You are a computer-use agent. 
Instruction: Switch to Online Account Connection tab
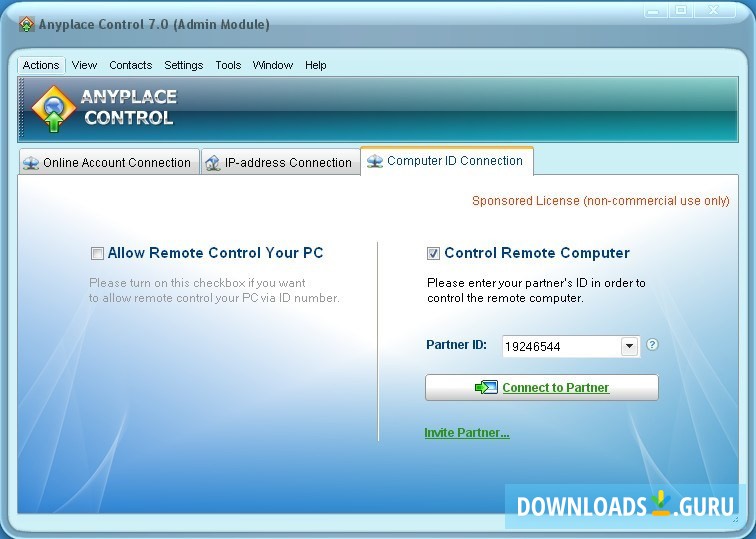(109, 162)
